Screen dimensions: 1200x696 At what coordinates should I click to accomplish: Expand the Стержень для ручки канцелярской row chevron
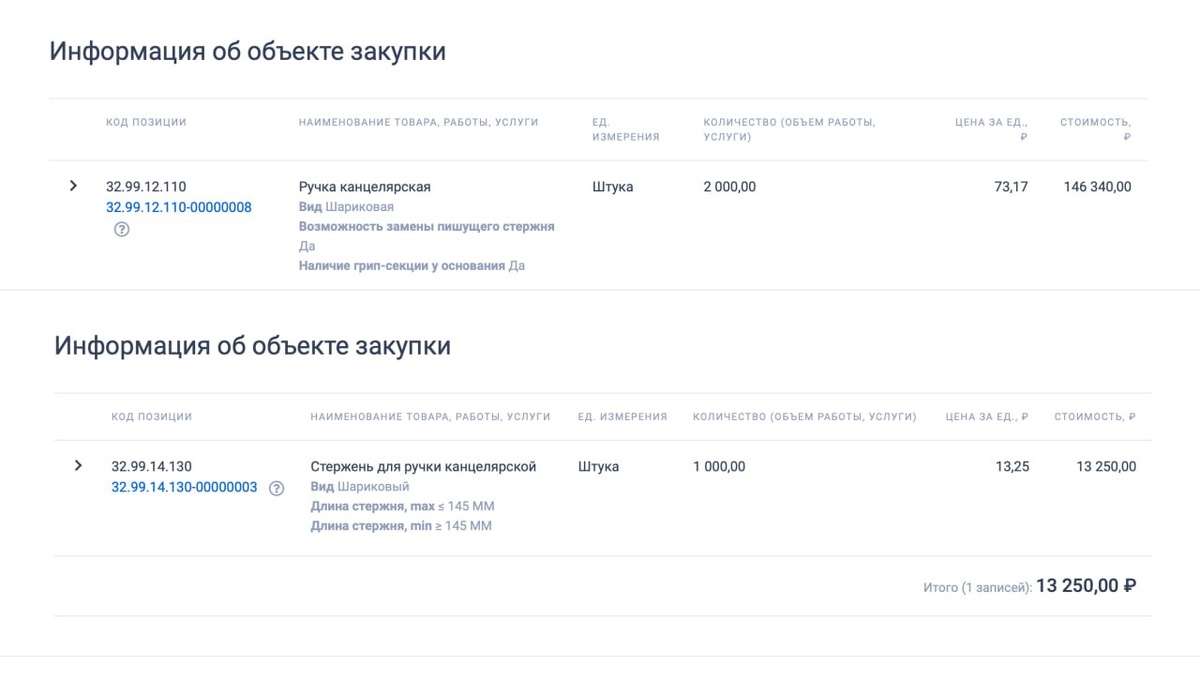point(78,466)
